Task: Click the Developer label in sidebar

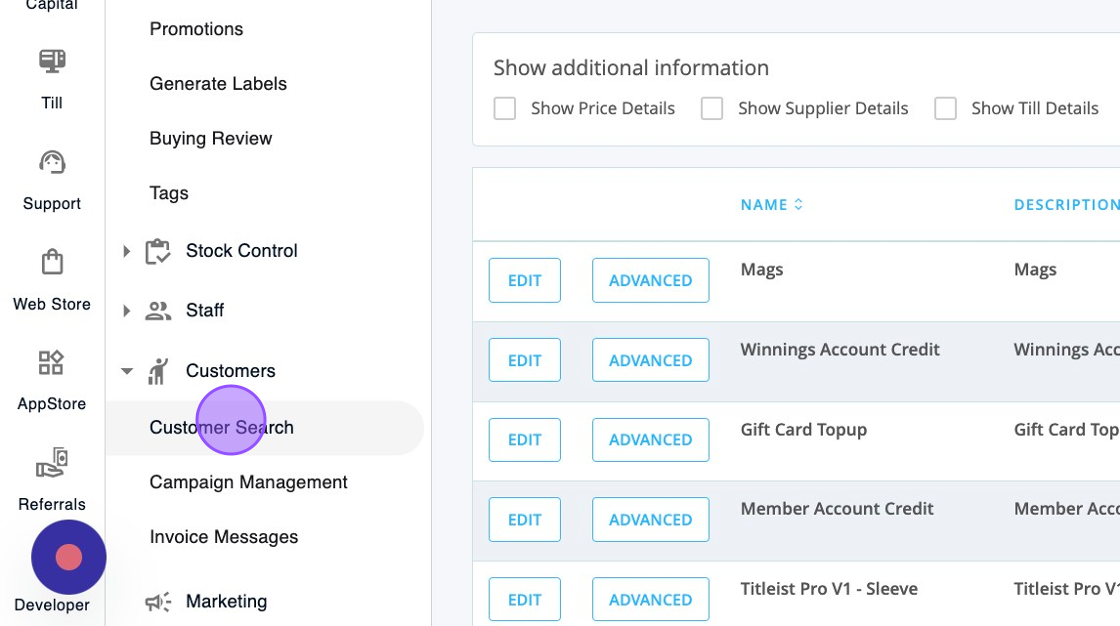Action: tap(52, 605)
